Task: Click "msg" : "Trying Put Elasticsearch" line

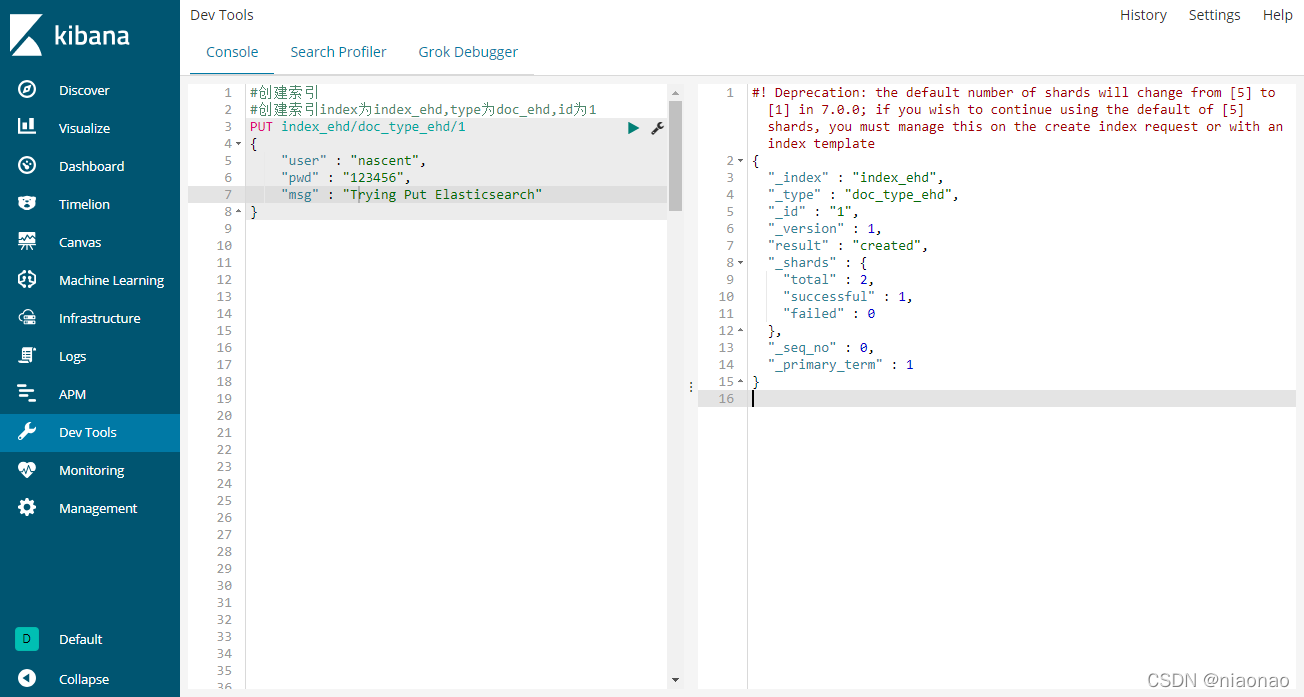Action: pyautogui.click(x=412, y=195)
